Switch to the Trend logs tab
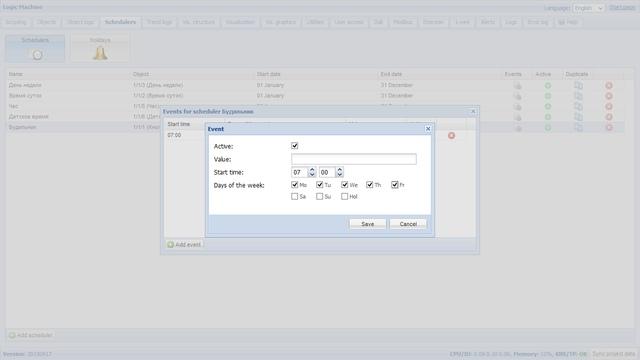640x360 pixels. pyautogui.click(x=159, y=22)
